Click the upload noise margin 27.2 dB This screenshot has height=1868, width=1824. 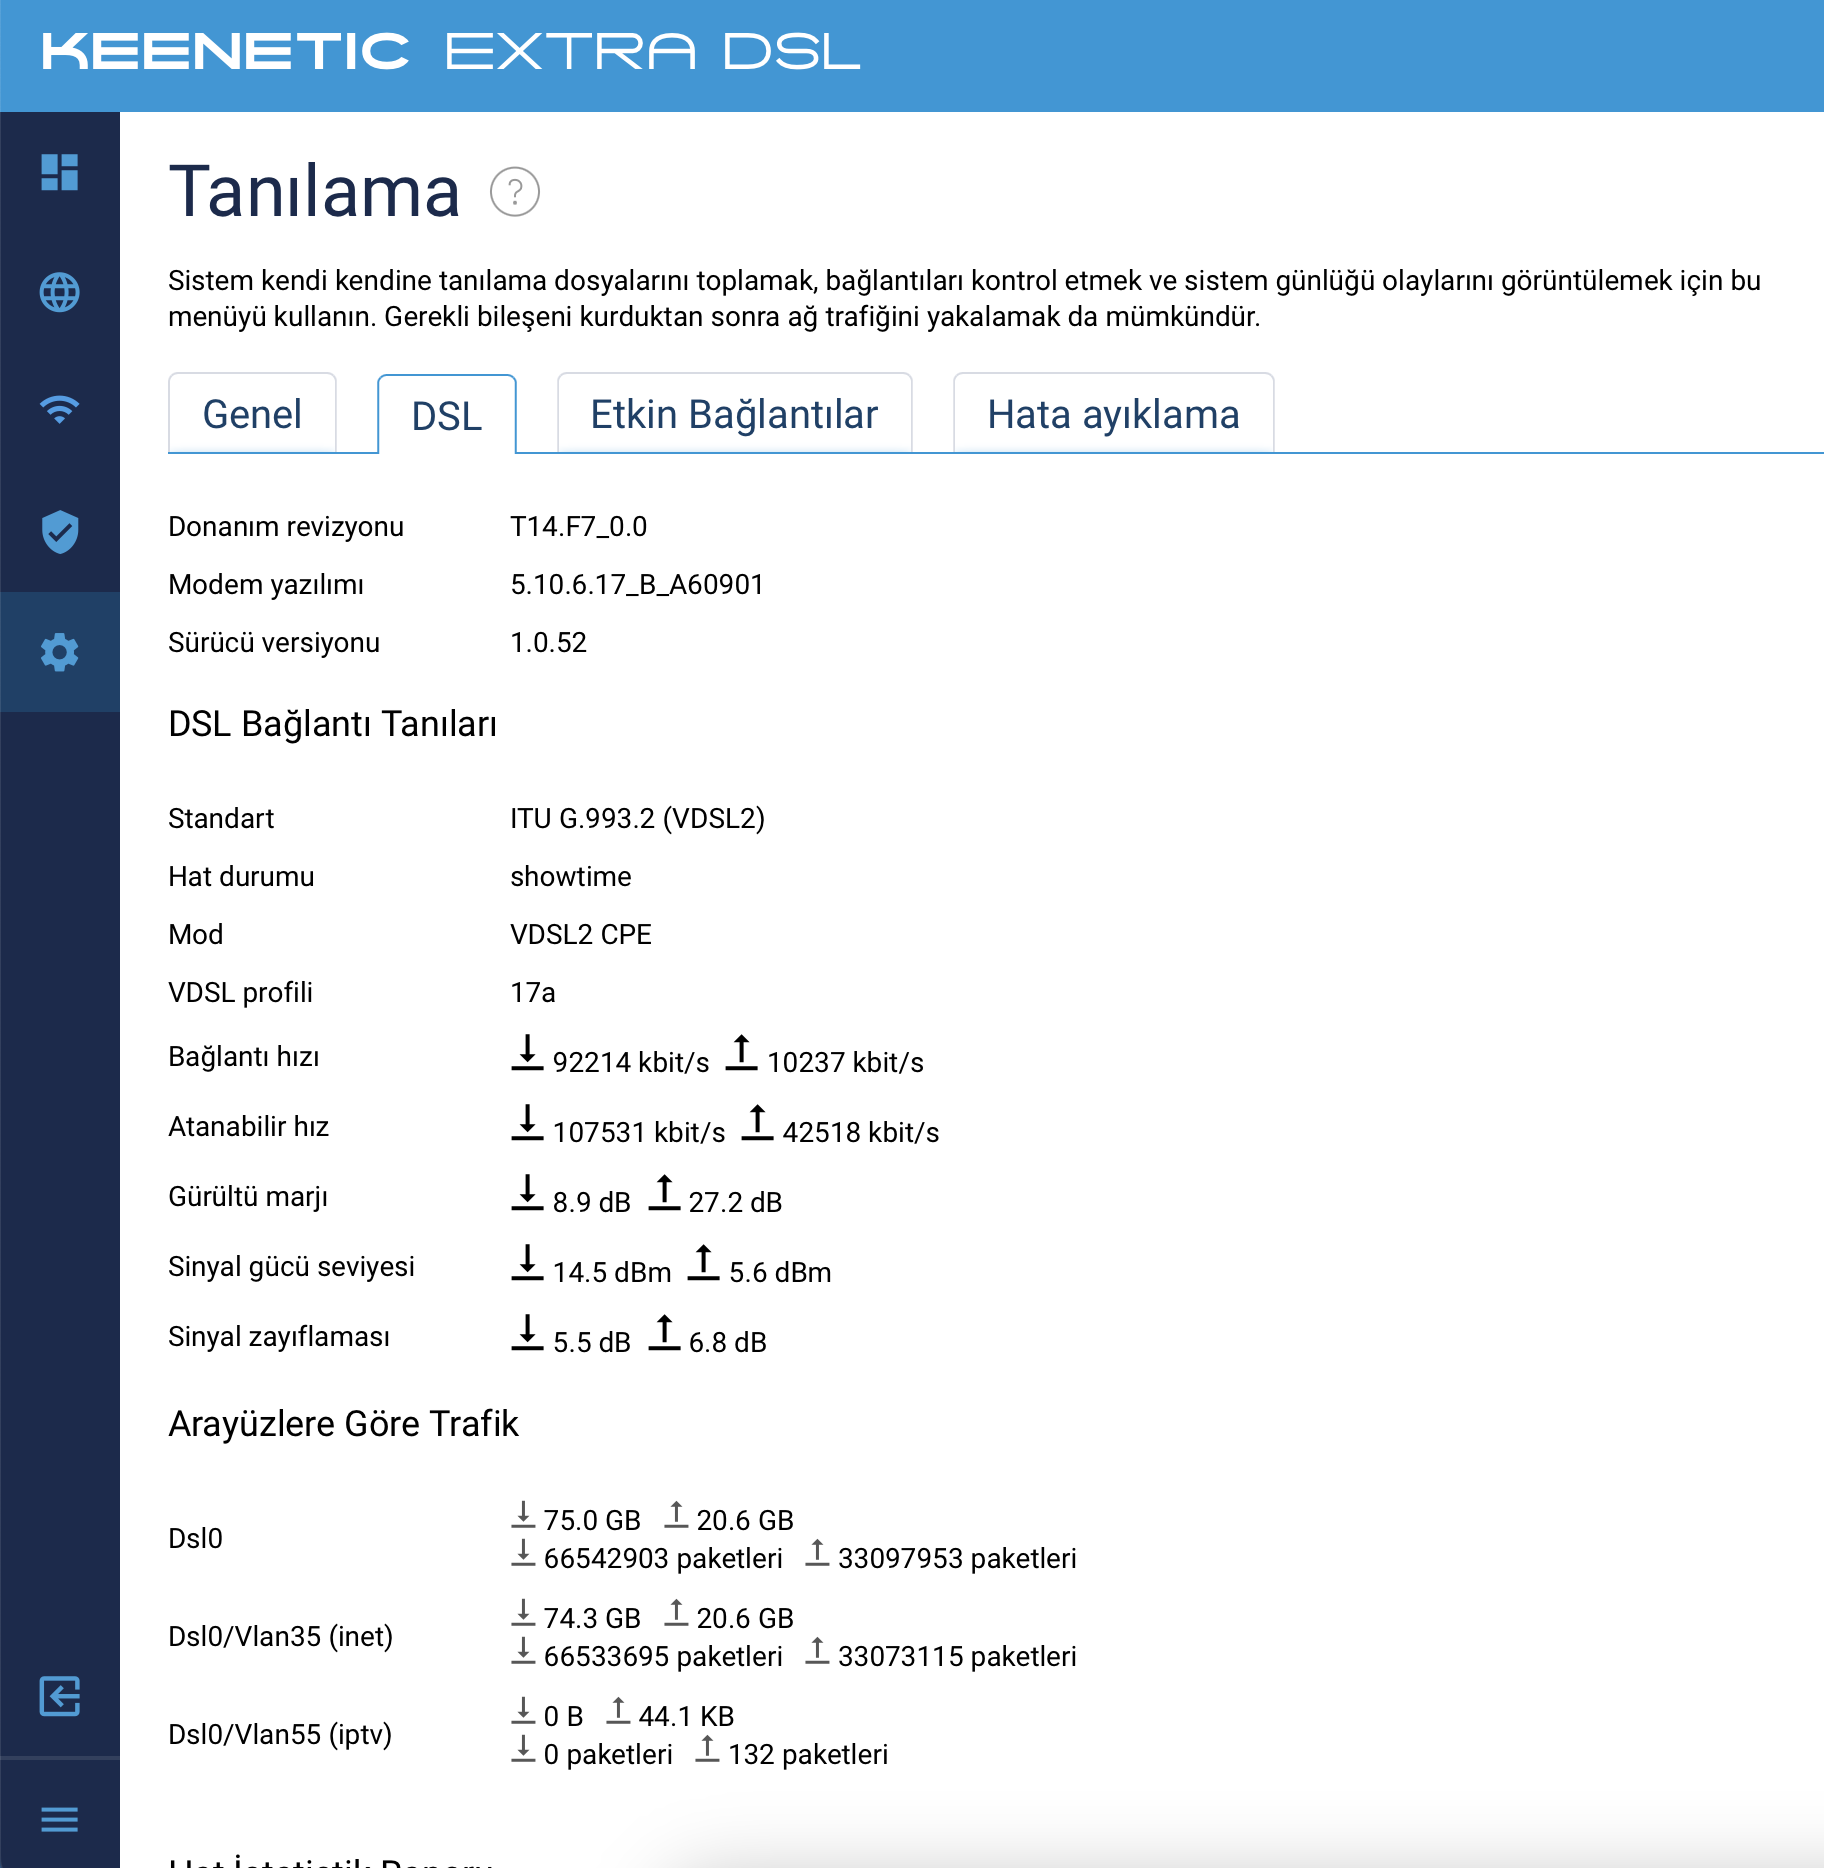735,1202
